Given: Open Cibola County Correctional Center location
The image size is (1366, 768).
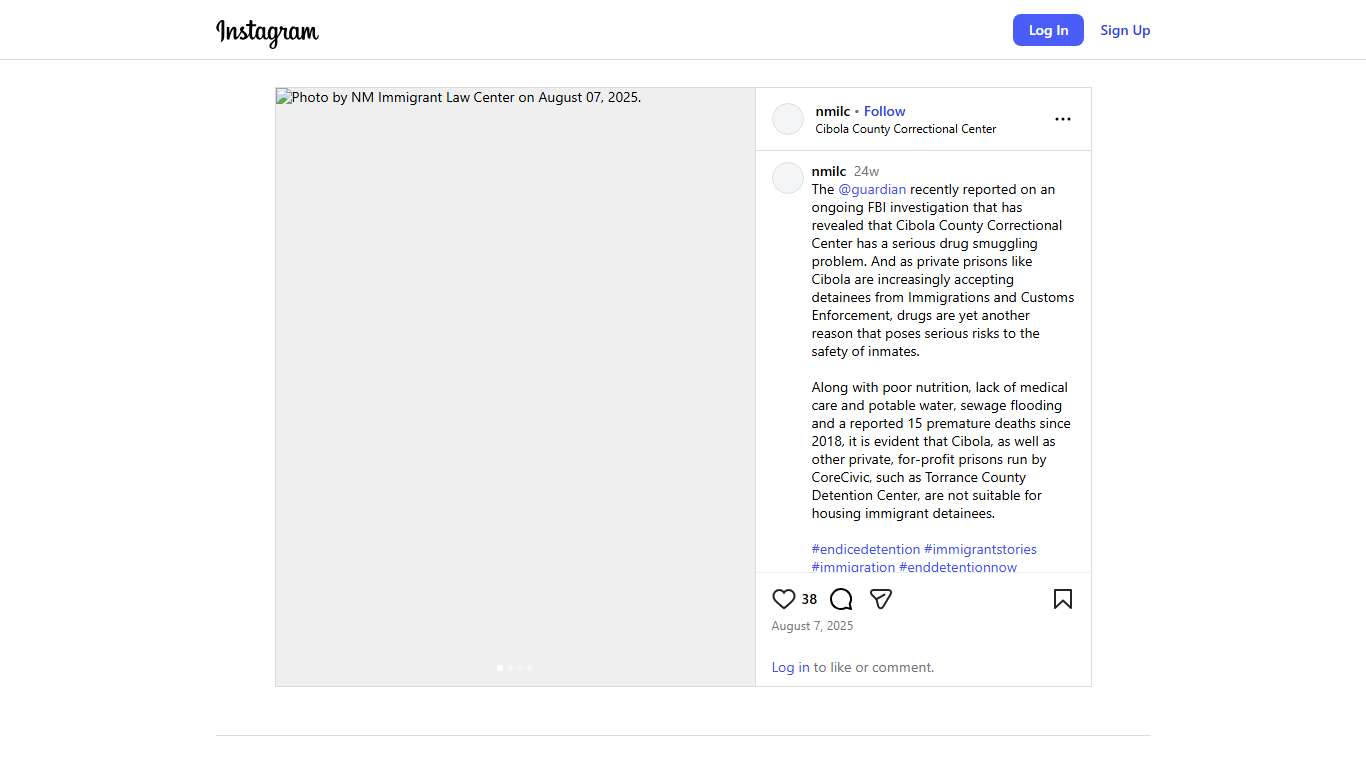Looking at the screenshot, I should [905, 129].
